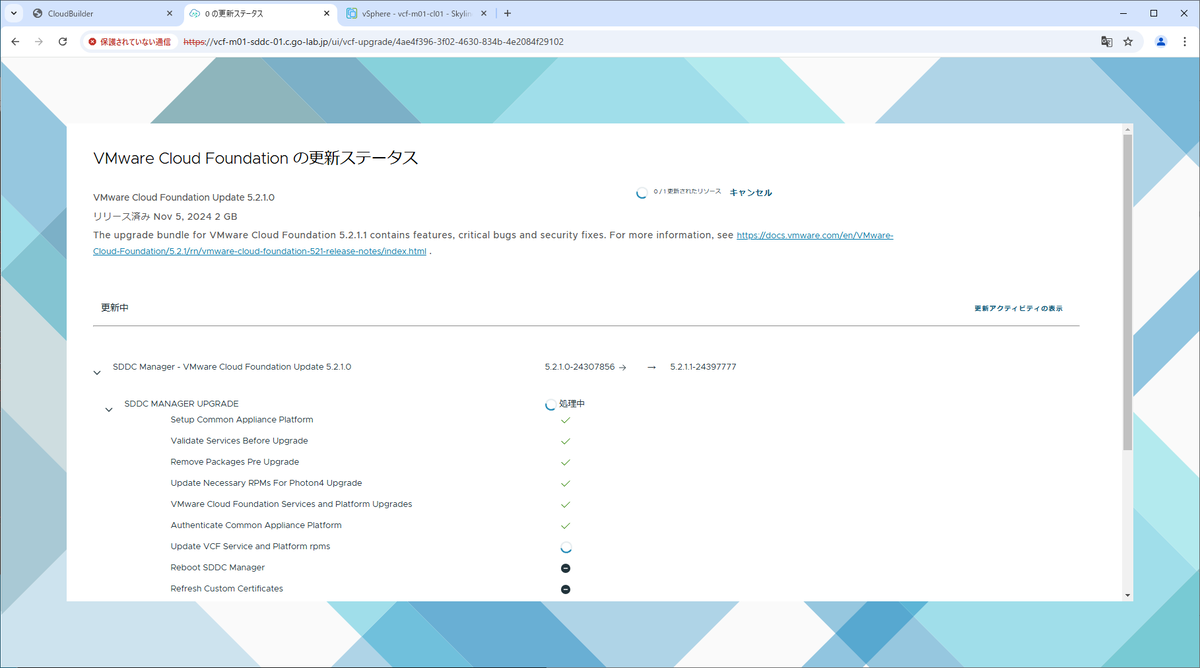
Task: Click 'VMware Cloud Foundation の更新ステータス' heading
Action: pos(255,158)
